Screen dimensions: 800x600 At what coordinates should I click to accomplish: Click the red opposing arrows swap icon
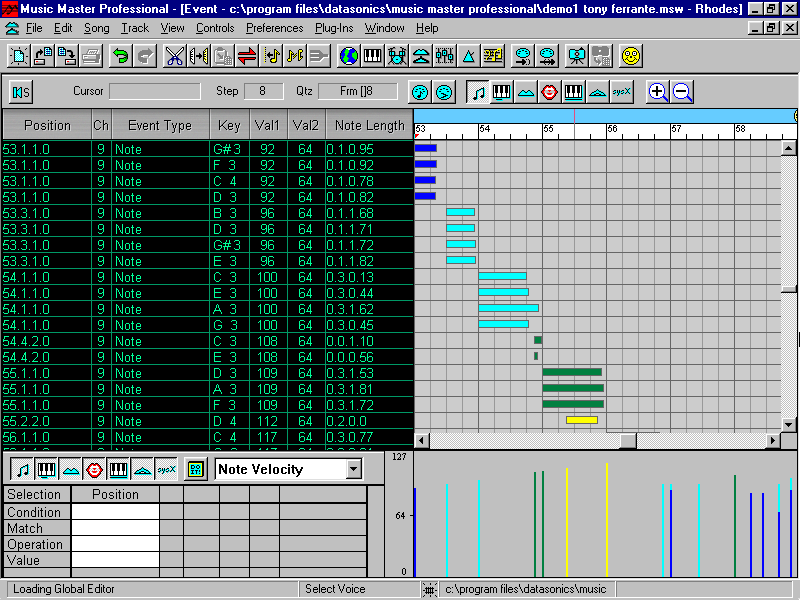tap(246, 56)
